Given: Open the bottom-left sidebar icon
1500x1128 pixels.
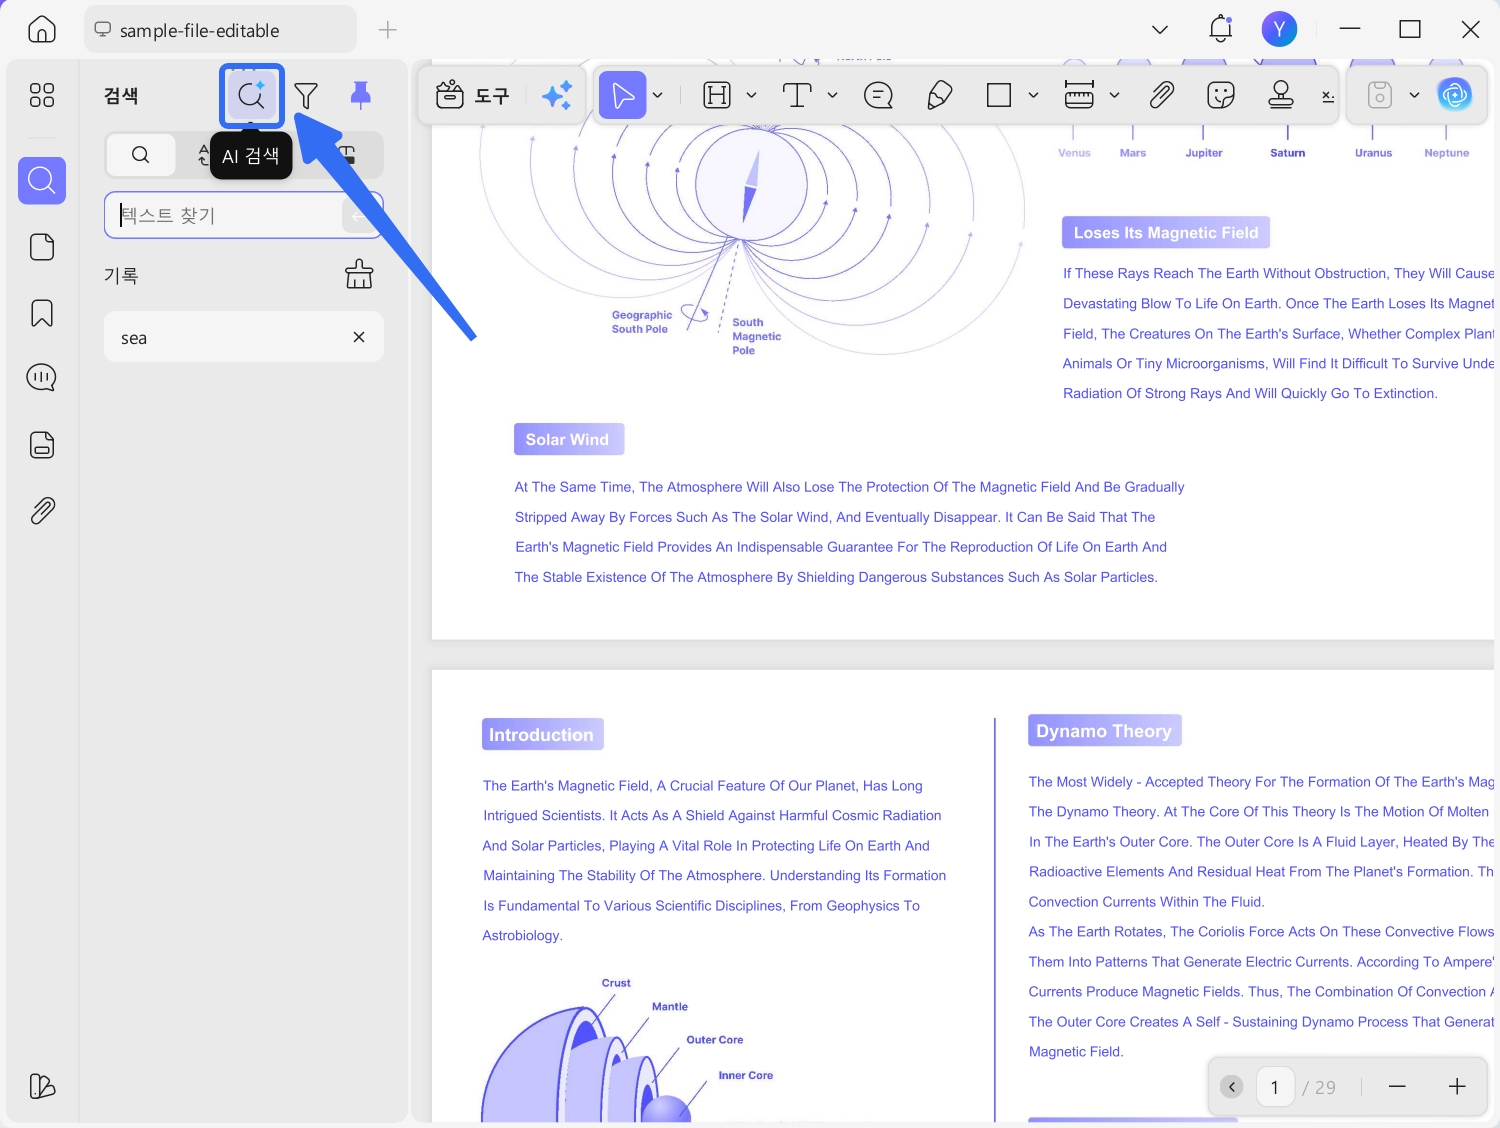Looking at the screenshot, I should point(42,1086).
